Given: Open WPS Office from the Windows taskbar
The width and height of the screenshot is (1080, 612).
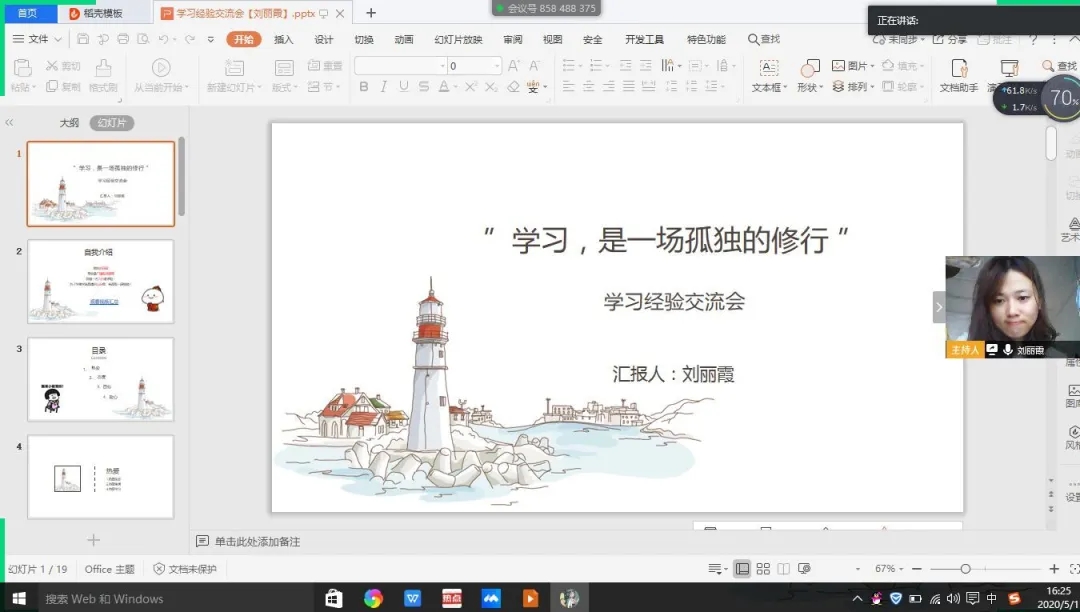Looking at the screenshot, I should pos(412,598).
